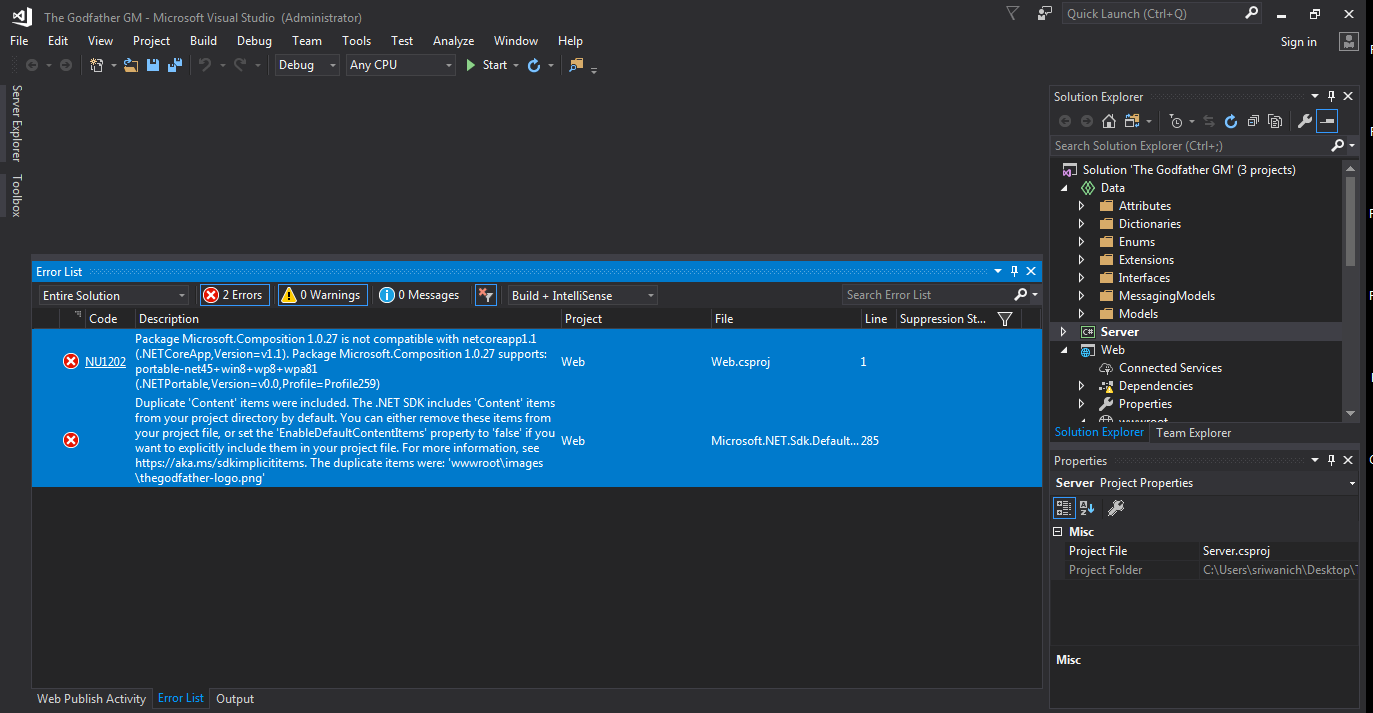Open the NU1202 error code link

click(105, 362)
